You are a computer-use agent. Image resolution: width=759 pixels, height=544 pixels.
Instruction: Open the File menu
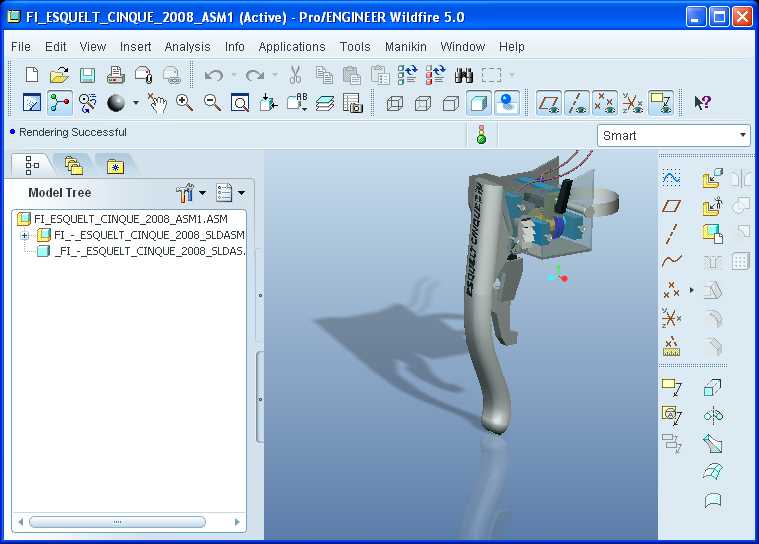click(21, 46)
